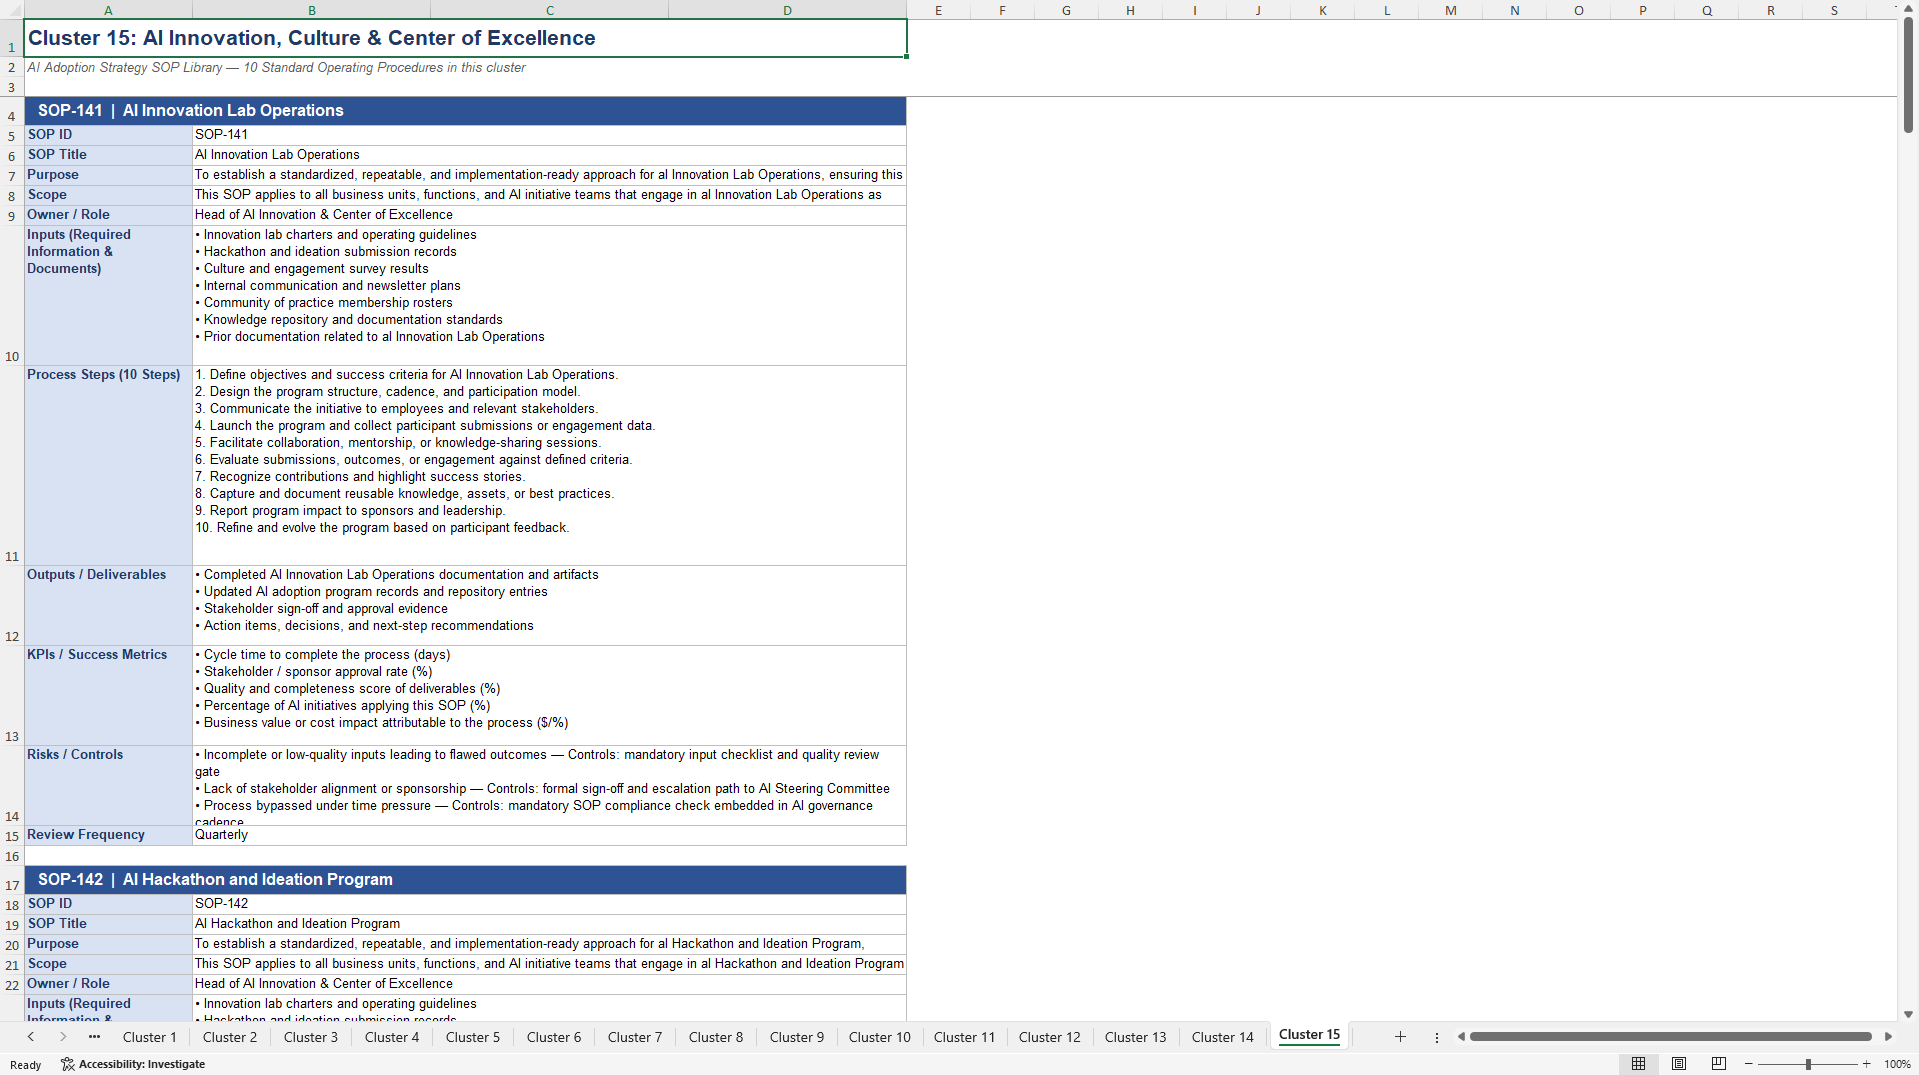Image resolution: width=1919 pixels, height=1075 pixels.
Task: Open Cluster 12 sheet tab
Action: coord(1050,1037)
